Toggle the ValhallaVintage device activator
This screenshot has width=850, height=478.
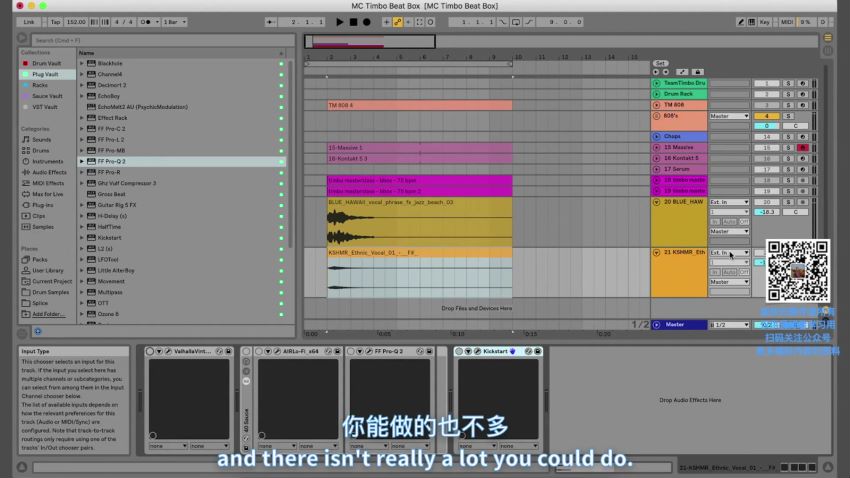[x=150, y=351]
